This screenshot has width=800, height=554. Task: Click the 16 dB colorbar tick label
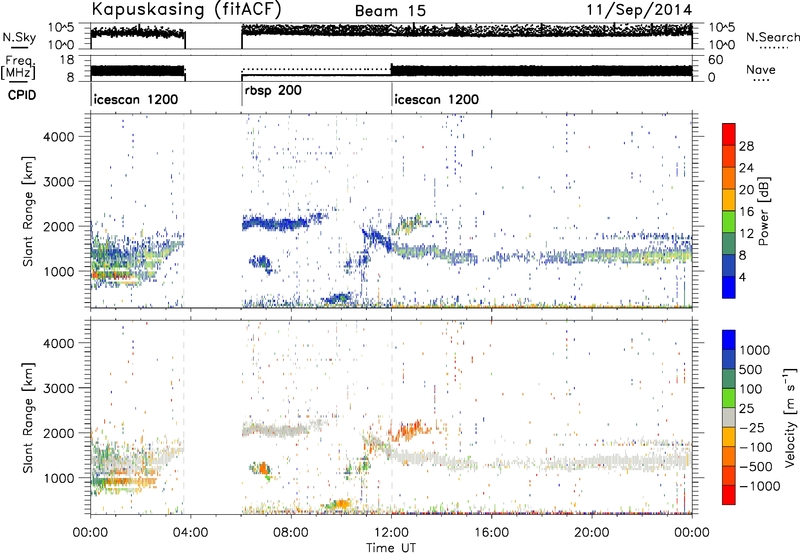point(746,212)
